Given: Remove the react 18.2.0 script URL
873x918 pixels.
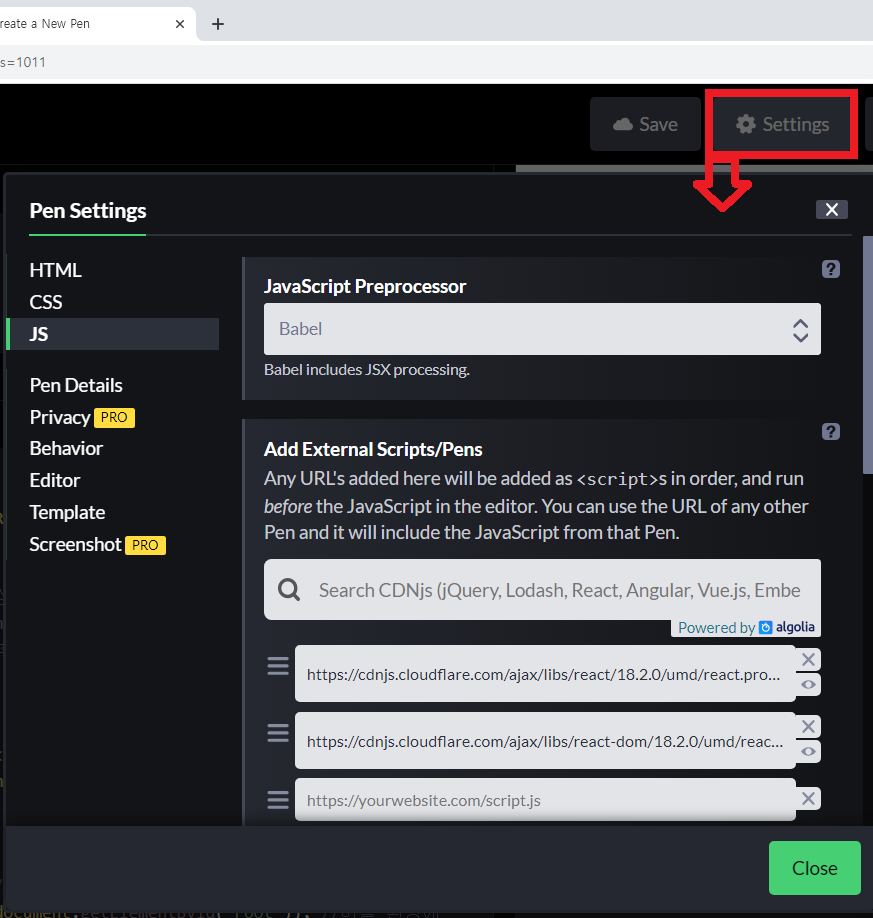Looking at the screenshot, I should [809, 660].
